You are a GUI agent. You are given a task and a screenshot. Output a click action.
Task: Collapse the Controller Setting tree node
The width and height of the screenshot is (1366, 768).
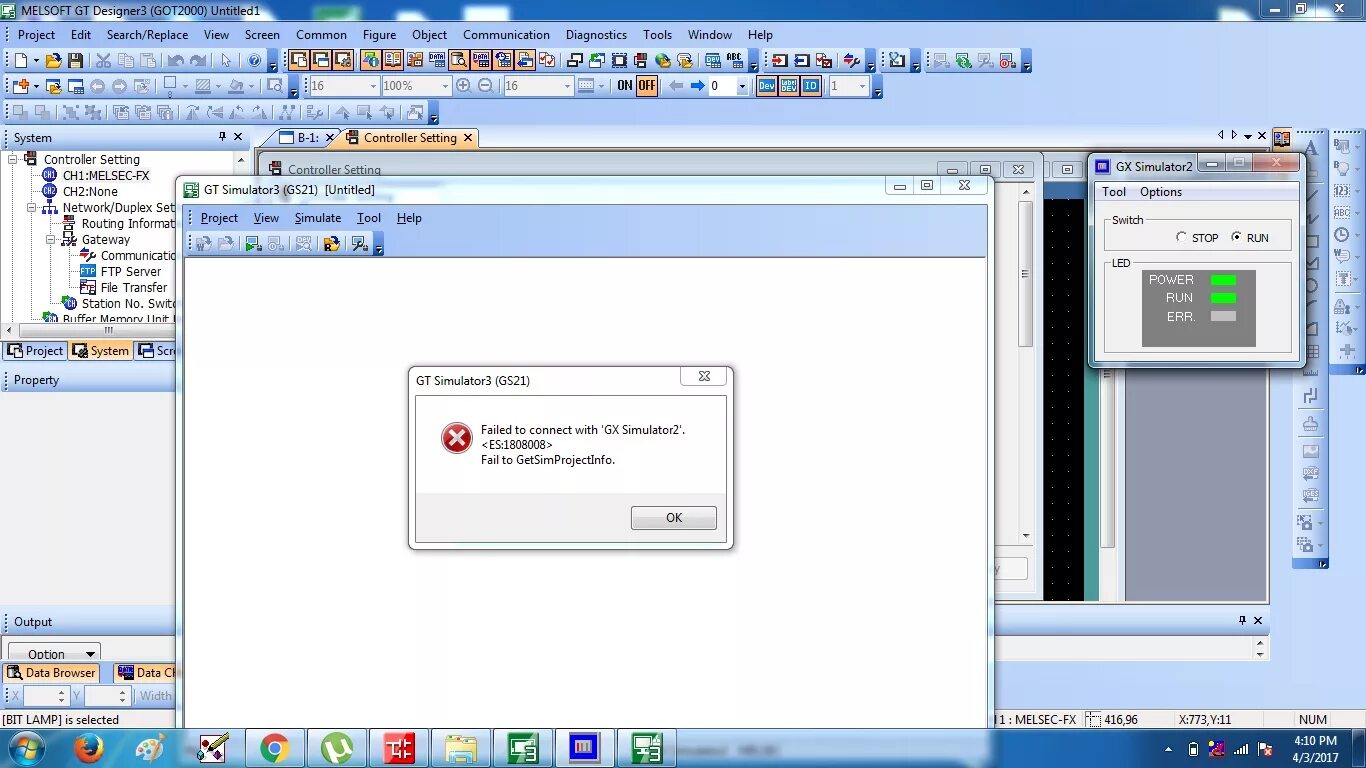click(x=13, y=159)
